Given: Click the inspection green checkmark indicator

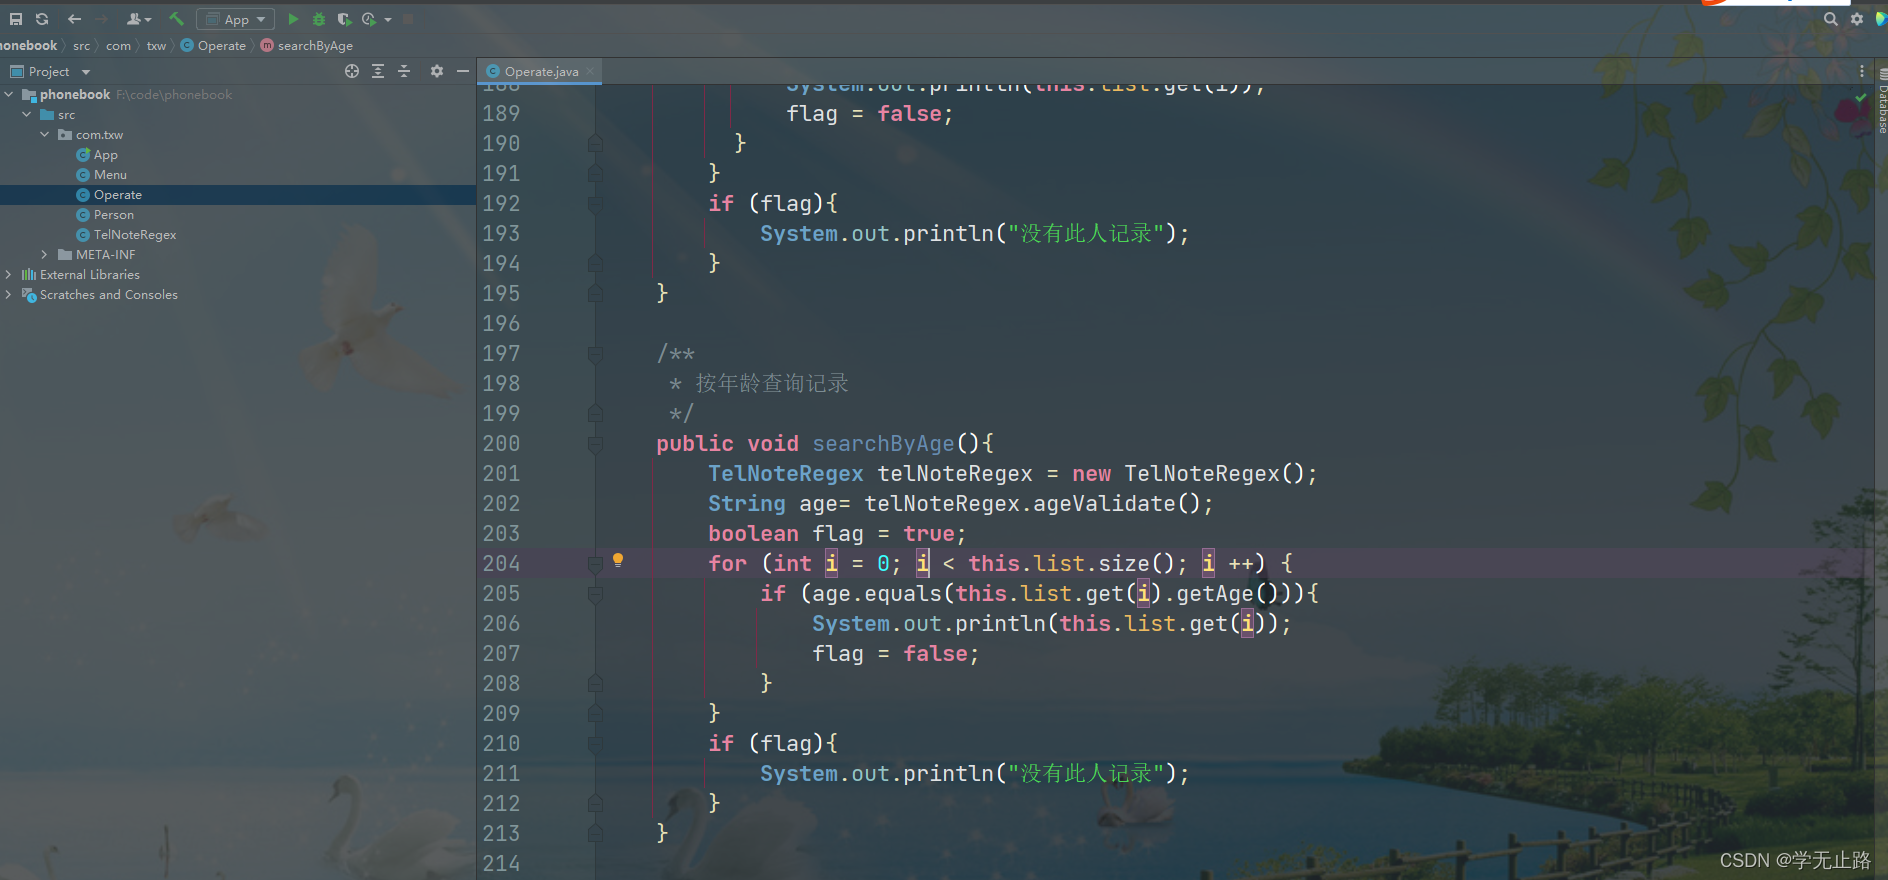Looking at the screenshot, I should [1860, 98].
